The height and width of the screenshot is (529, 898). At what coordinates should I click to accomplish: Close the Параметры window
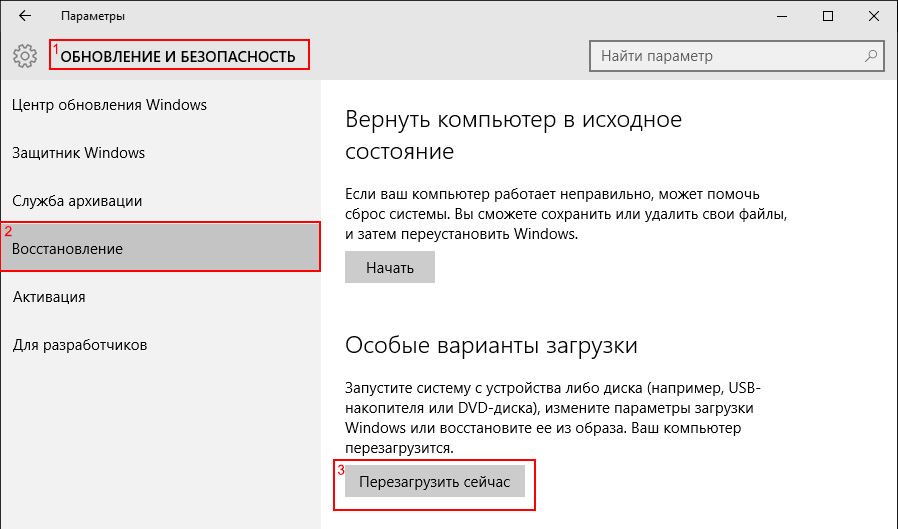coord(873,16)
